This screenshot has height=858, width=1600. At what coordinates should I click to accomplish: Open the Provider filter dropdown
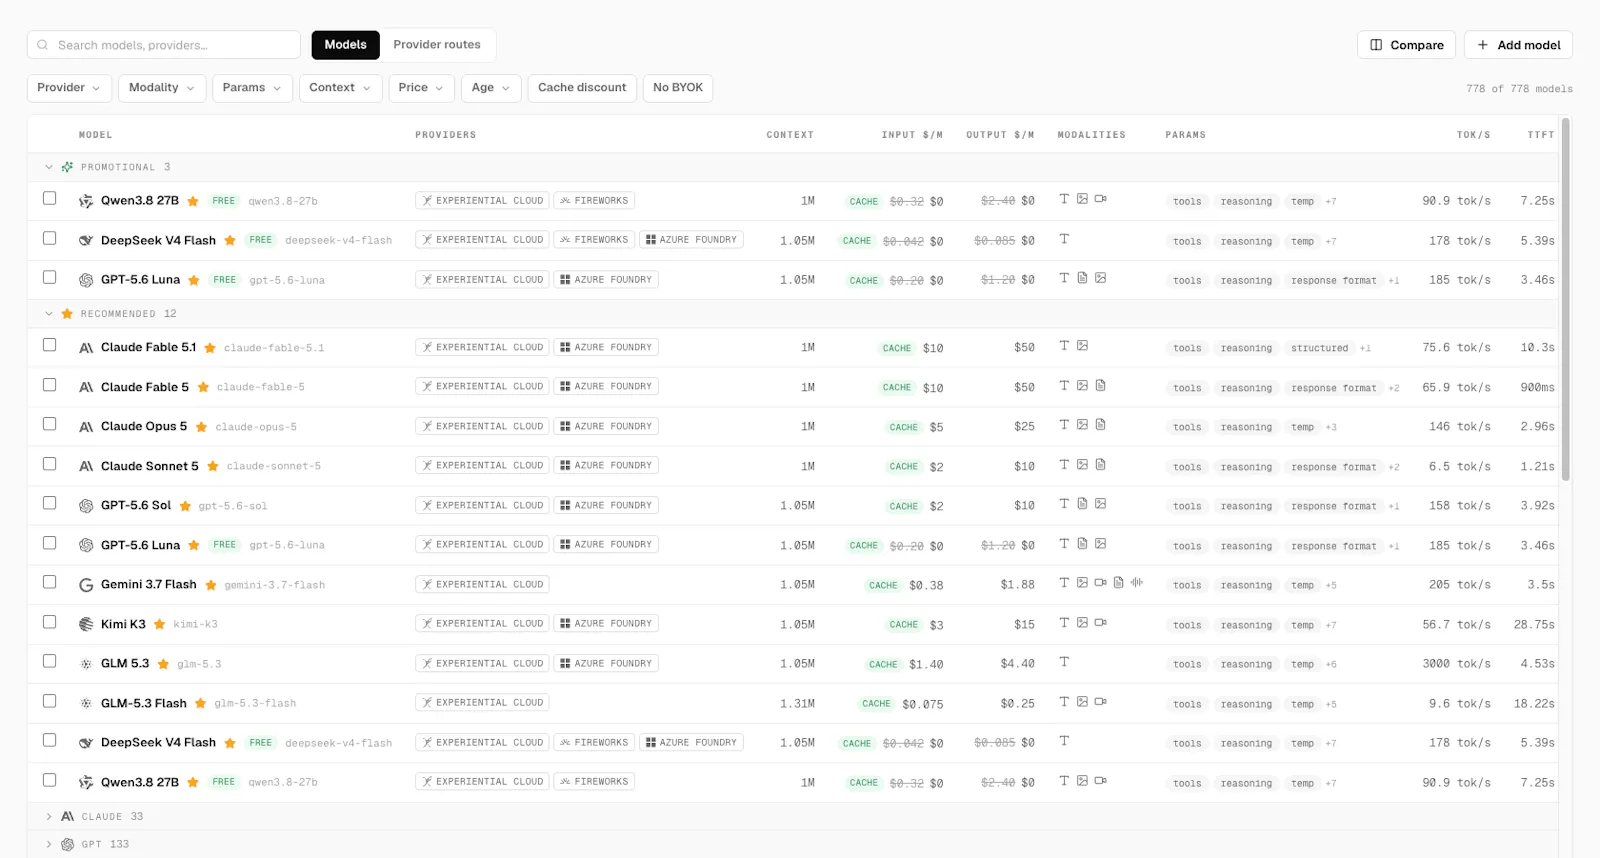pyautogui.click(x=69, y=88)
